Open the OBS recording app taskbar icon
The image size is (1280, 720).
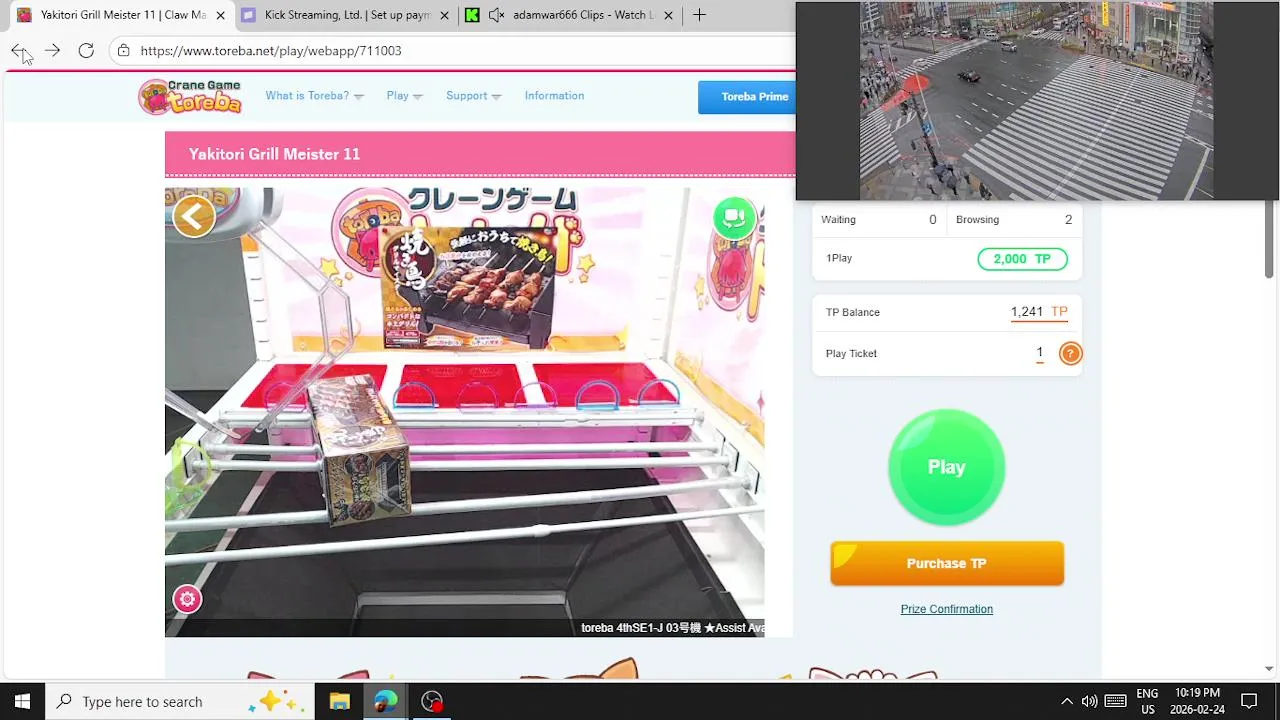pyautogui.click(x=432, y=701)
